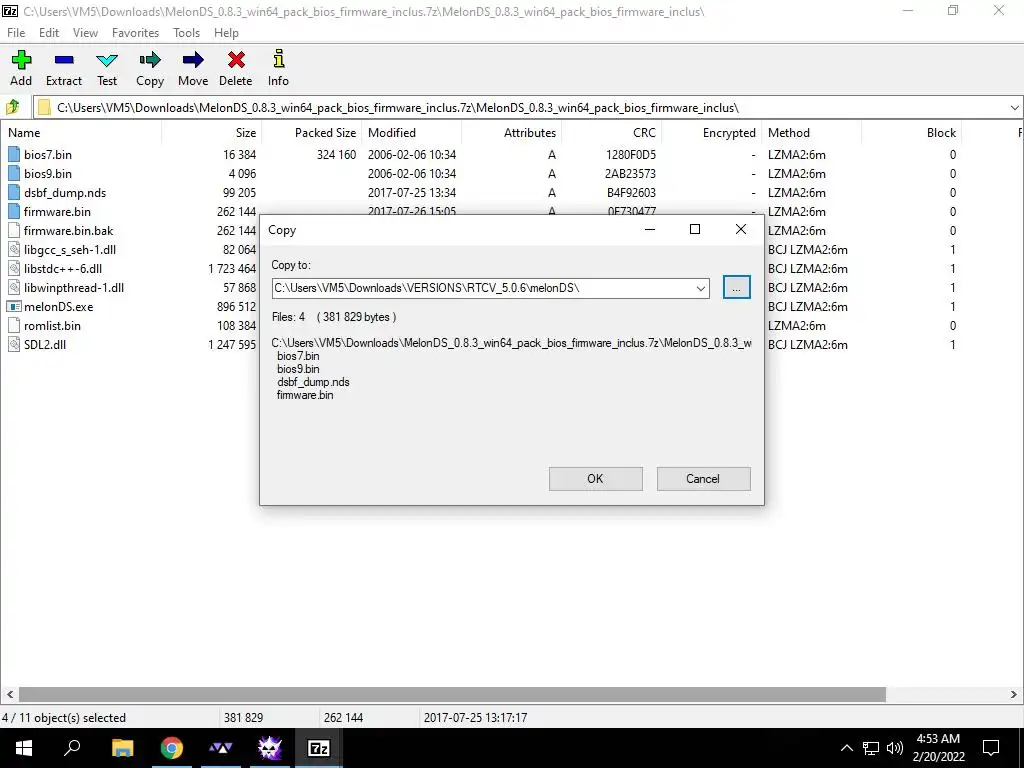Select the SDL2.dll file icon
The height and width of the screenshot is (768, 1024).
click(14, 344)
